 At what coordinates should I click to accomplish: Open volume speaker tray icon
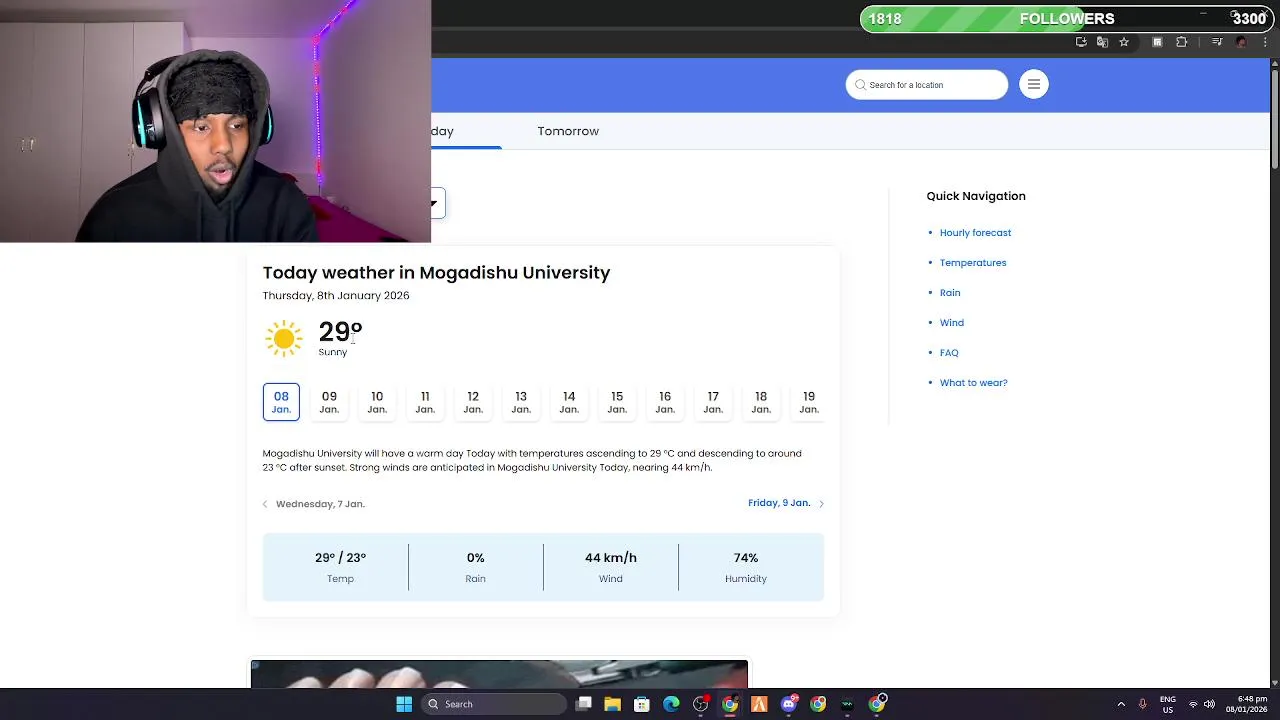tap(1209, 704)
